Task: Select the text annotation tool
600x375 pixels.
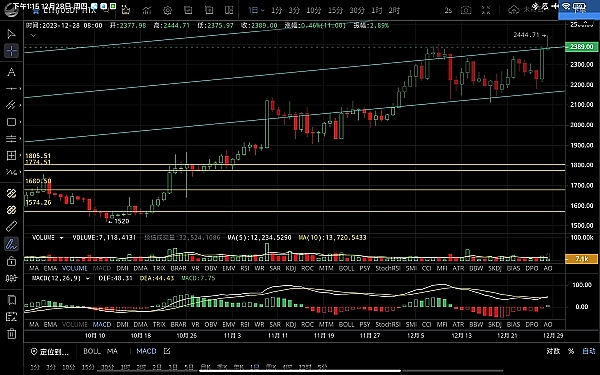Action: coord(11,72)
